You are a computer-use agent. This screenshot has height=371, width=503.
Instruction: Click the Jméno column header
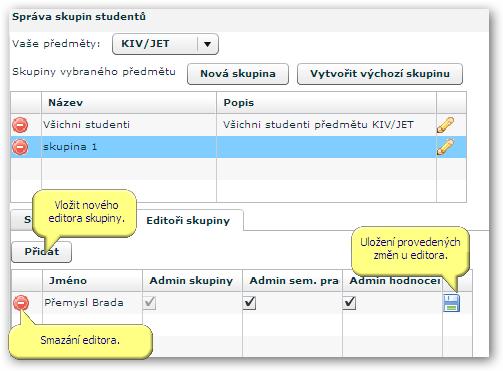pos(92,281)
